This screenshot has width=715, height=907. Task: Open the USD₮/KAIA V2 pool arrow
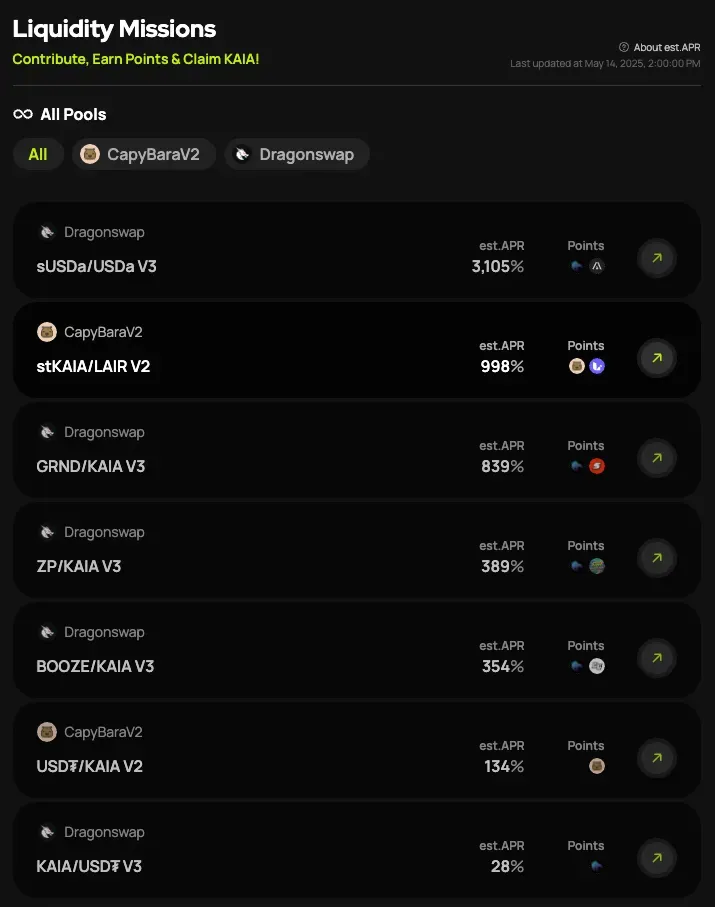tap(657, 758)
